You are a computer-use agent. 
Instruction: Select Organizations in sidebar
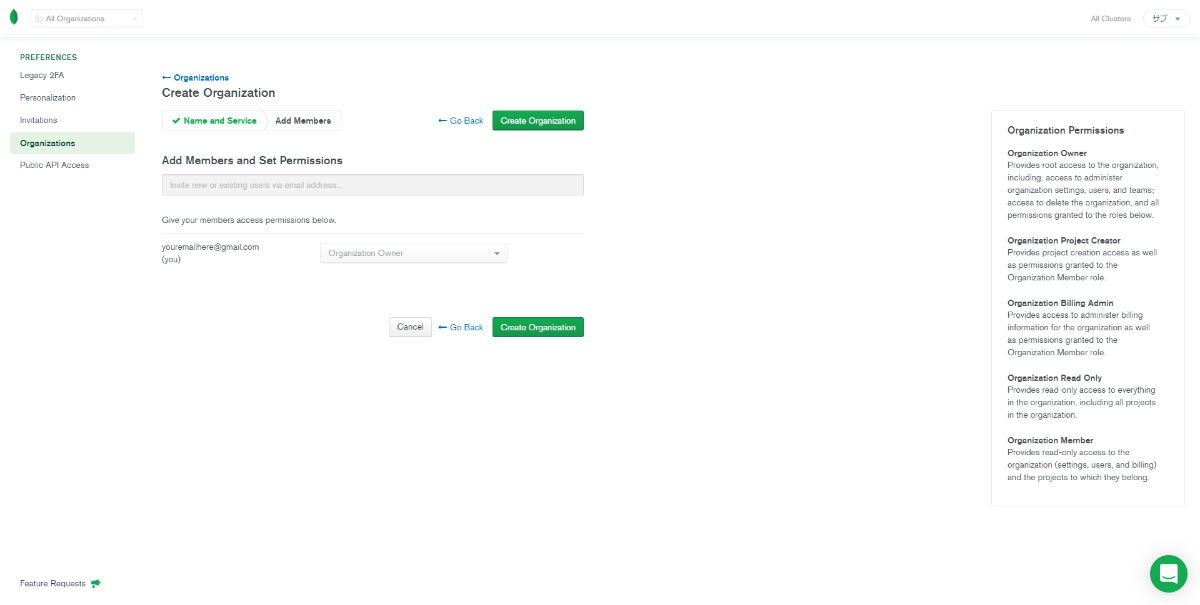(x=72, y=143)
